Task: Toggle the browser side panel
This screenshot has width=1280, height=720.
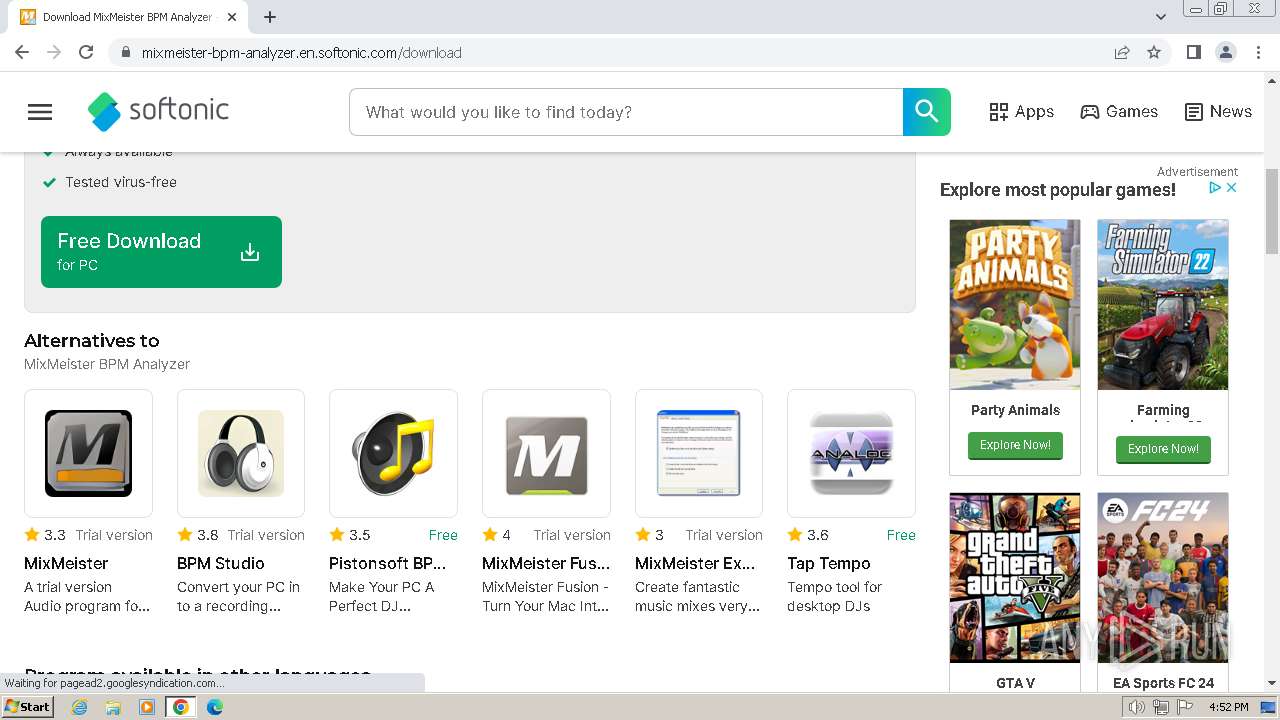Action: click(1193, 52)
